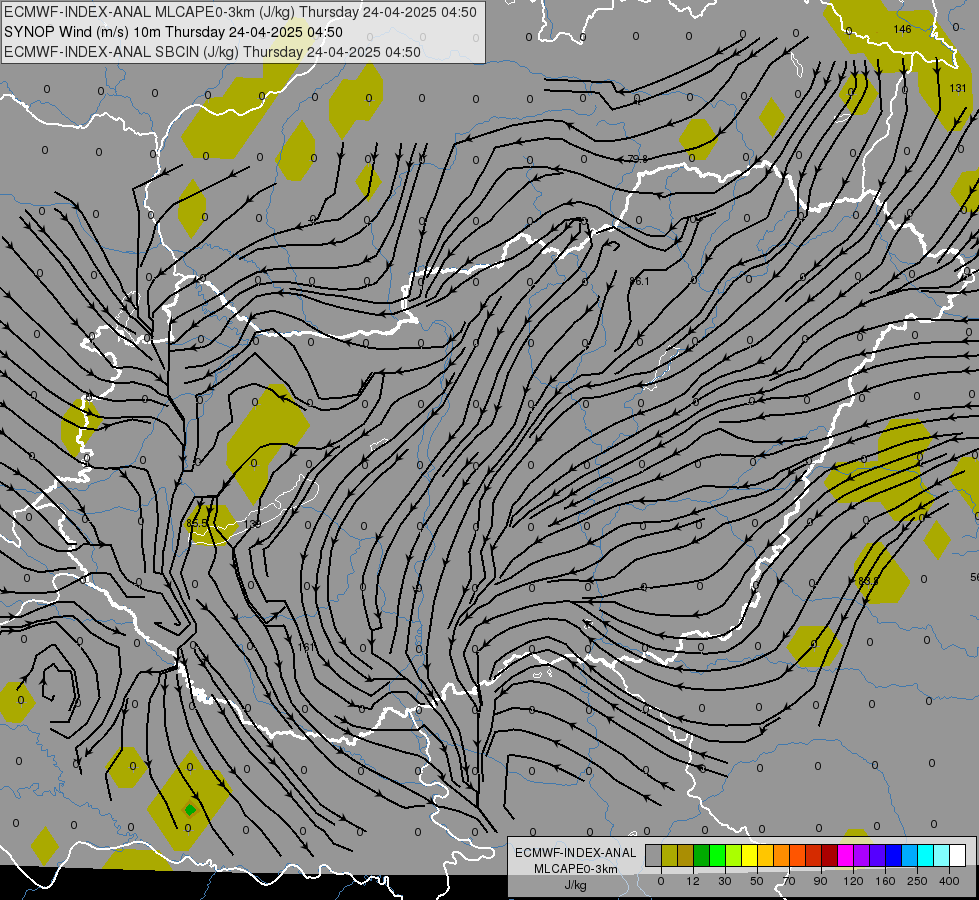
Task: Click the J/kg unit label in the legend
Action: tap(575, 885)
